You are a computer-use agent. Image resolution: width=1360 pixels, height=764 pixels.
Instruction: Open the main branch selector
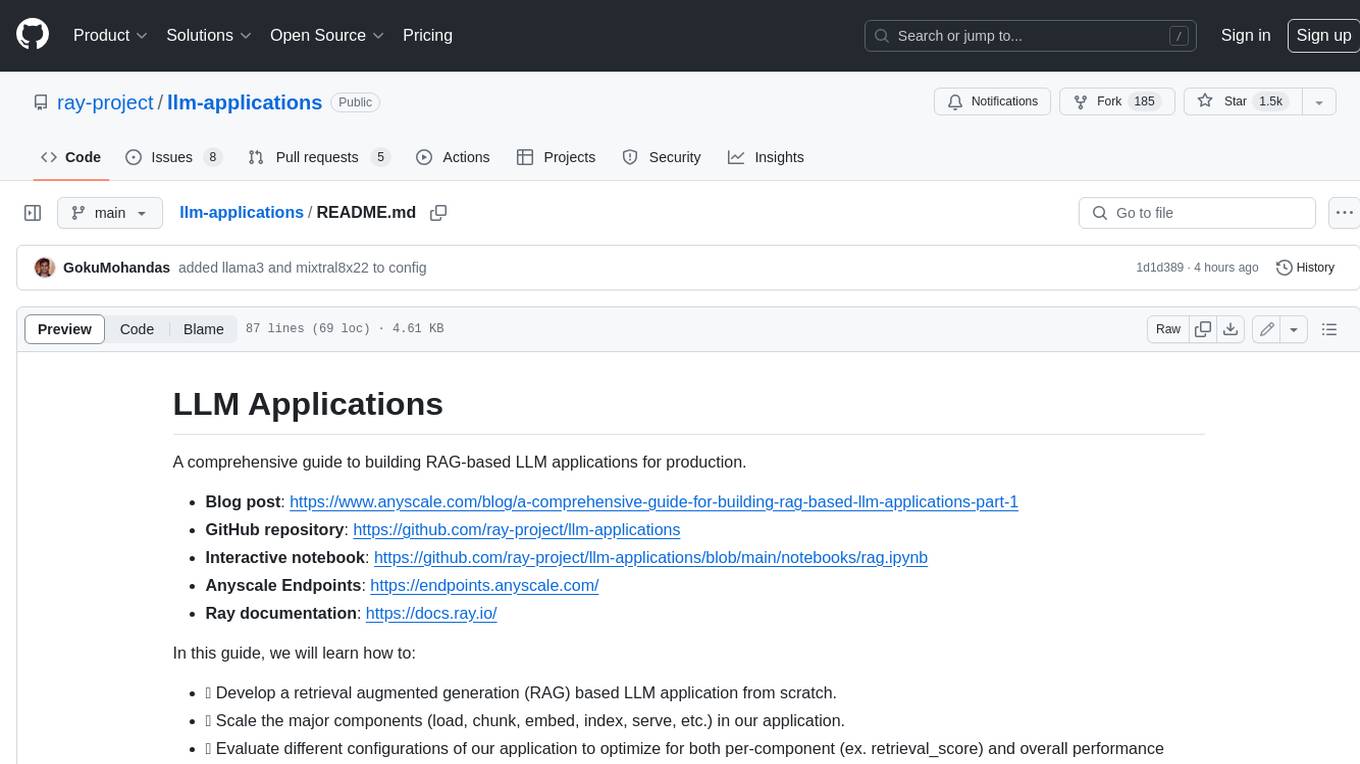pos(109,213)
